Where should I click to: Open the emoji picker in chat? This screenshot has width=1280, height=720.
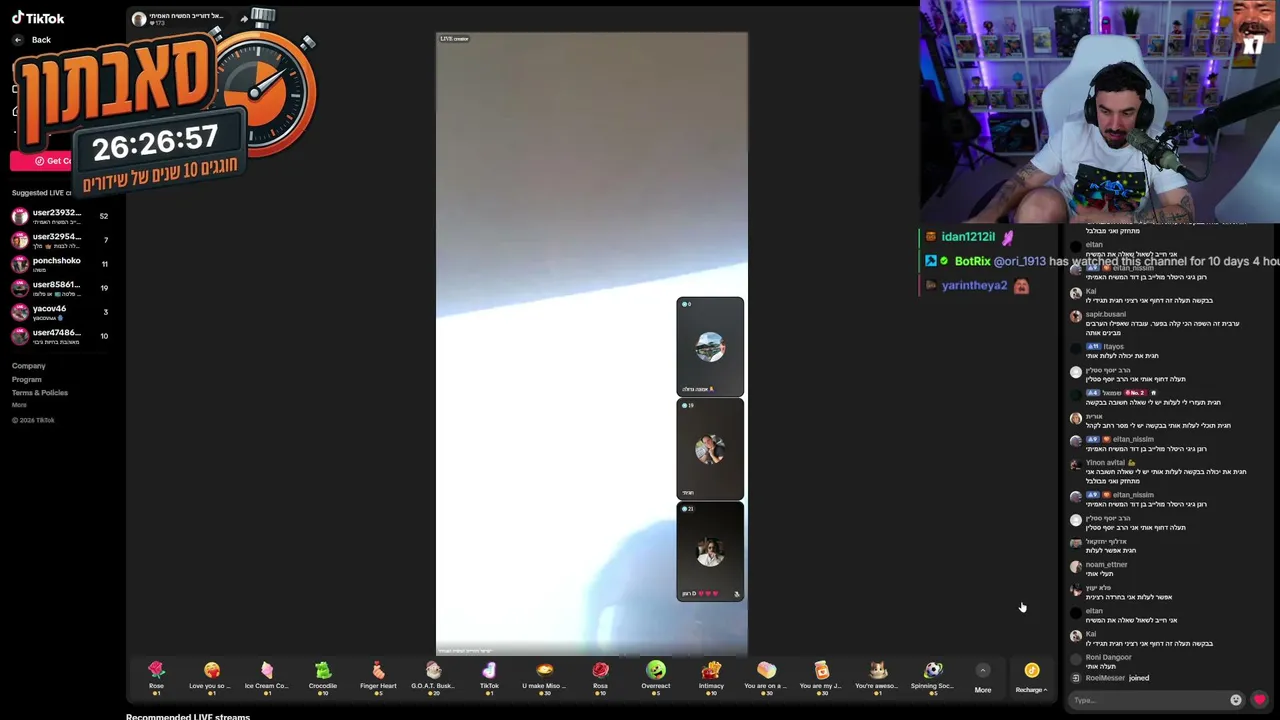(x=1236, y=700)
